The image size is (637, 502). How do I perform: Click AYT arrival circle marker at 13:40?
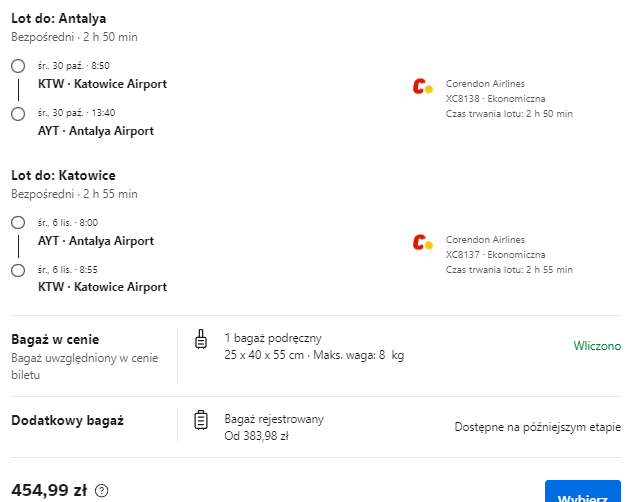18,114
